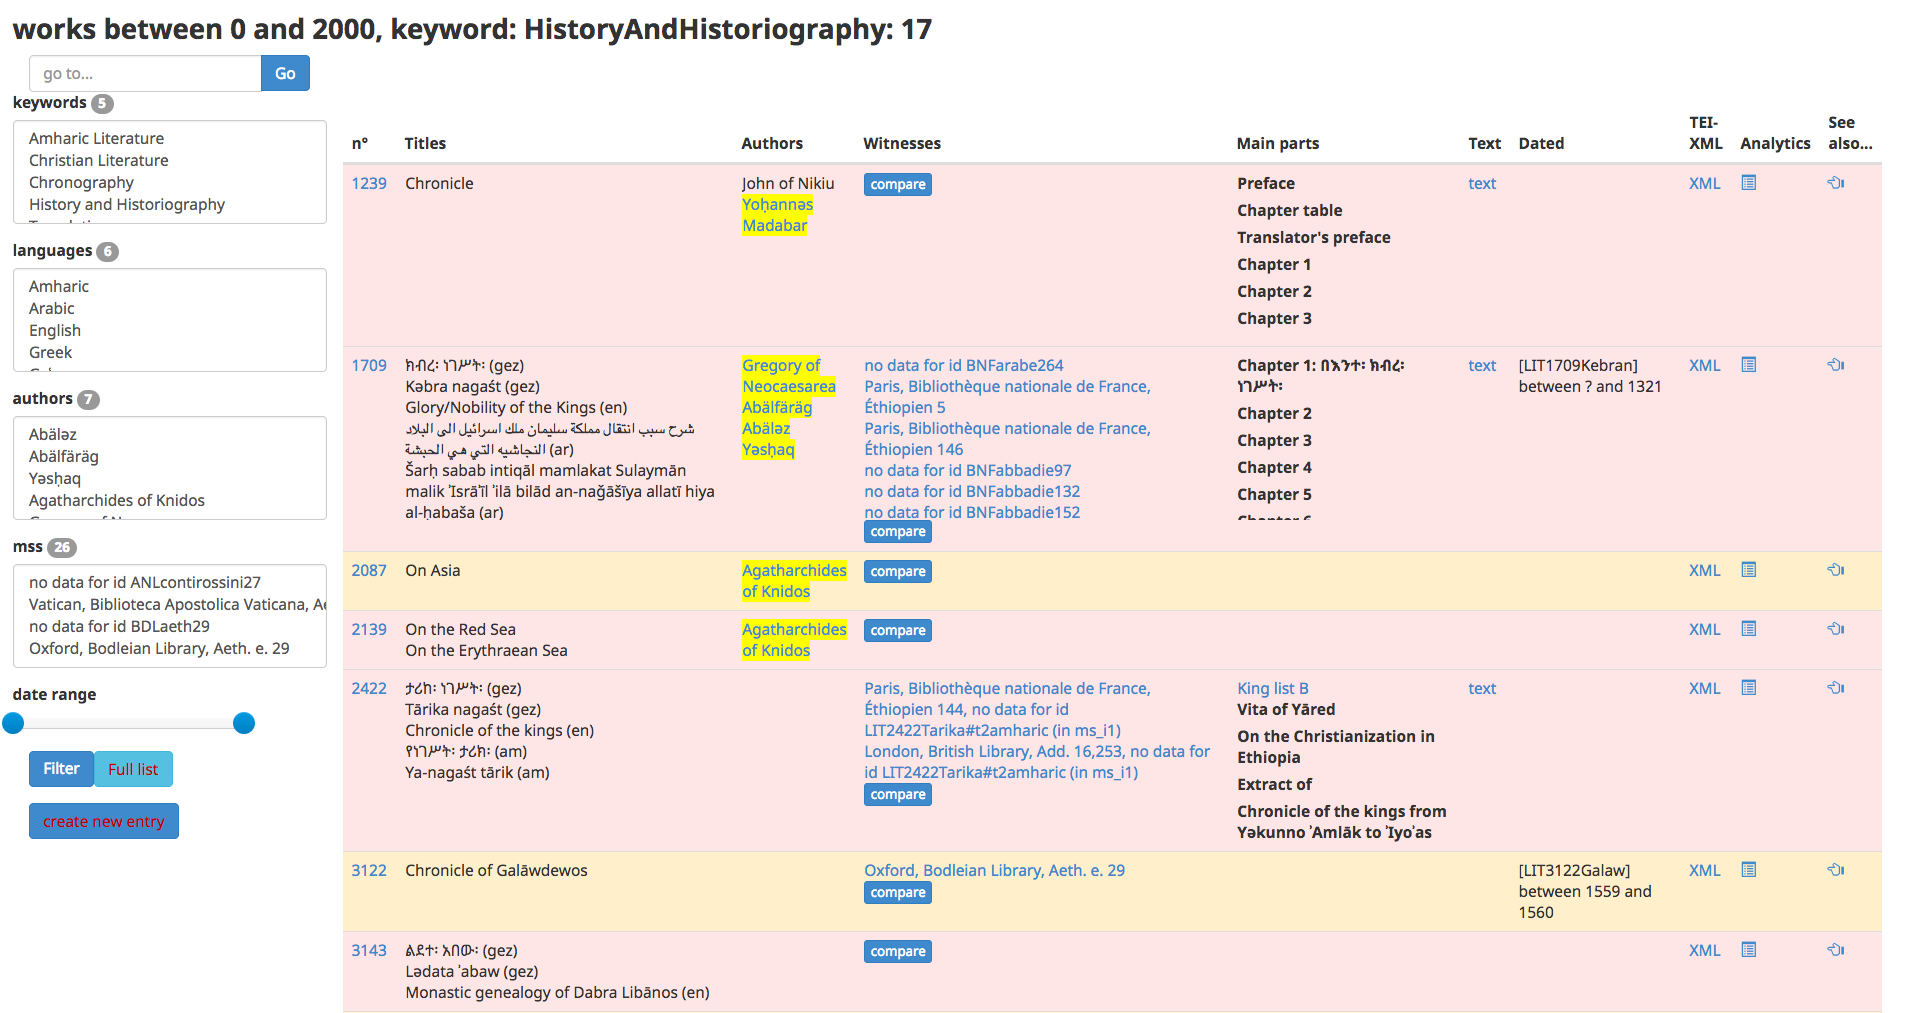Screen dimensions: 1906x1013
Task: Open text link for row 2422
Action: (x=1482, y=688)
